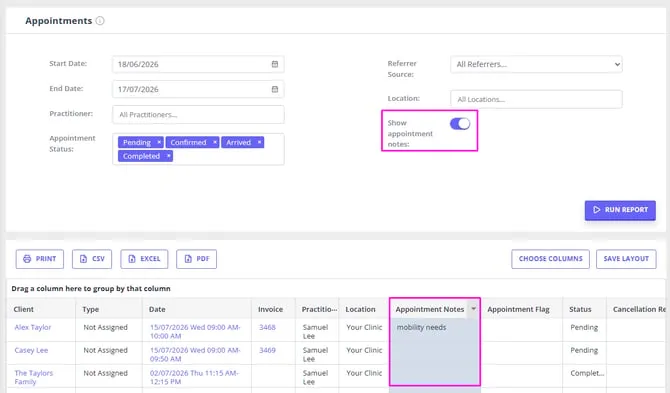Screen dimensions: 670x393
Task: Run the appointments report
Action: coord(620,210)
